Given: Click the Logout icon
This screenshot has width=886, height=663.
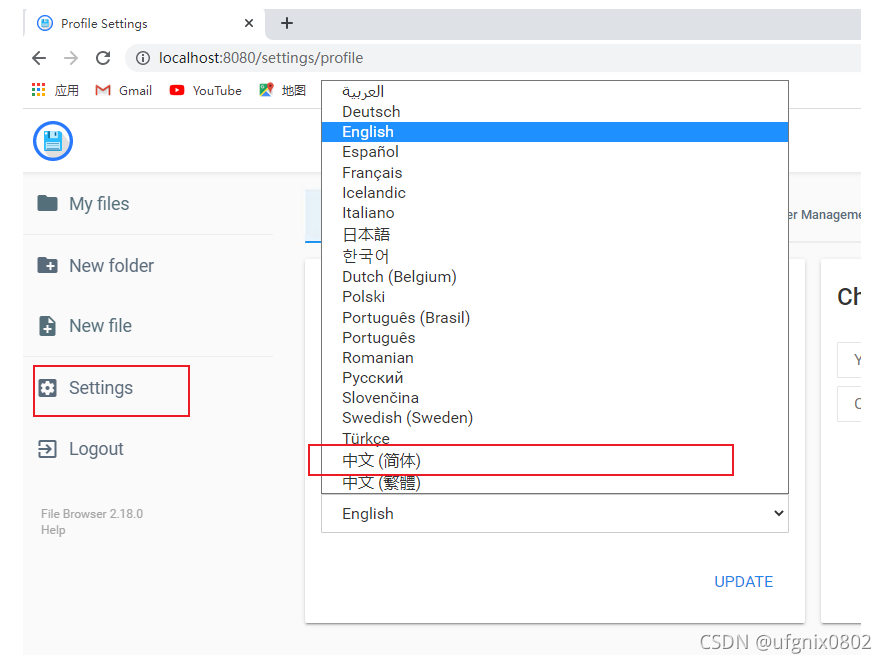Looking at the screenshot, I should click(x=47, y=449).
